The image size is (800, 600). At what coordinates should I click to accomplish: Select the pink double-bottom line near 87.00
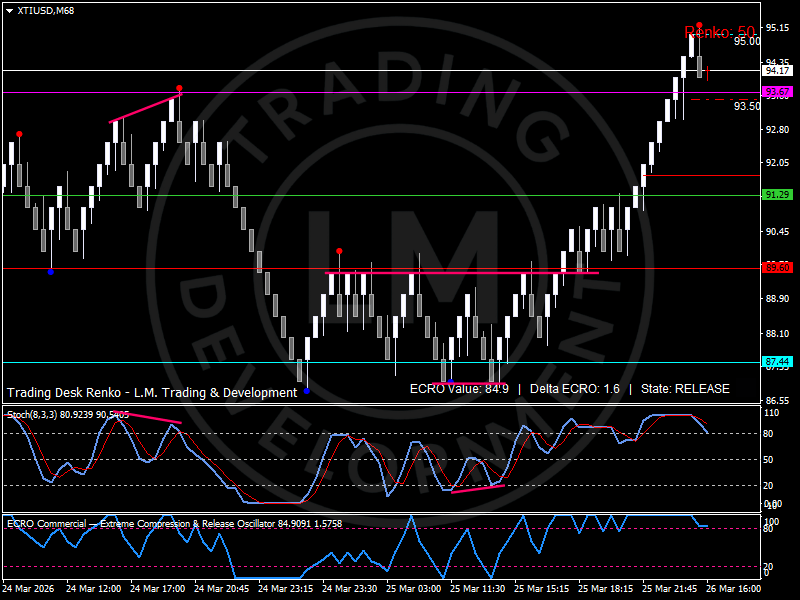[469, 383]
